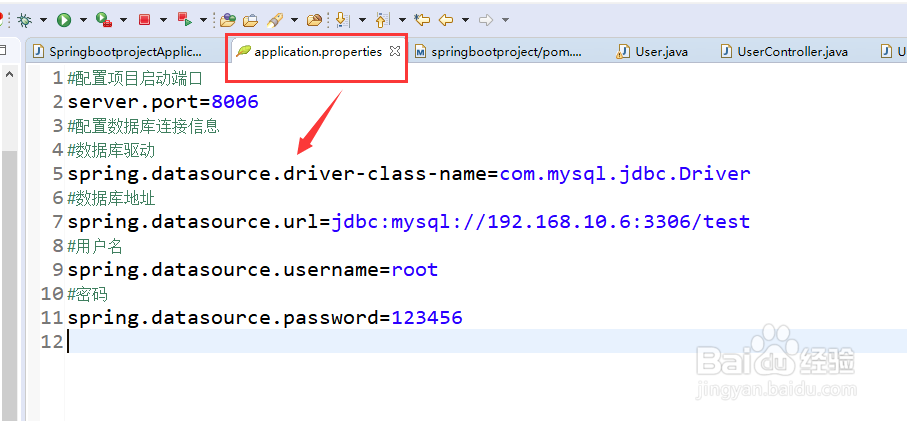Click the Maven icon on pom tab
907x421 pixels.
(421, 51)
